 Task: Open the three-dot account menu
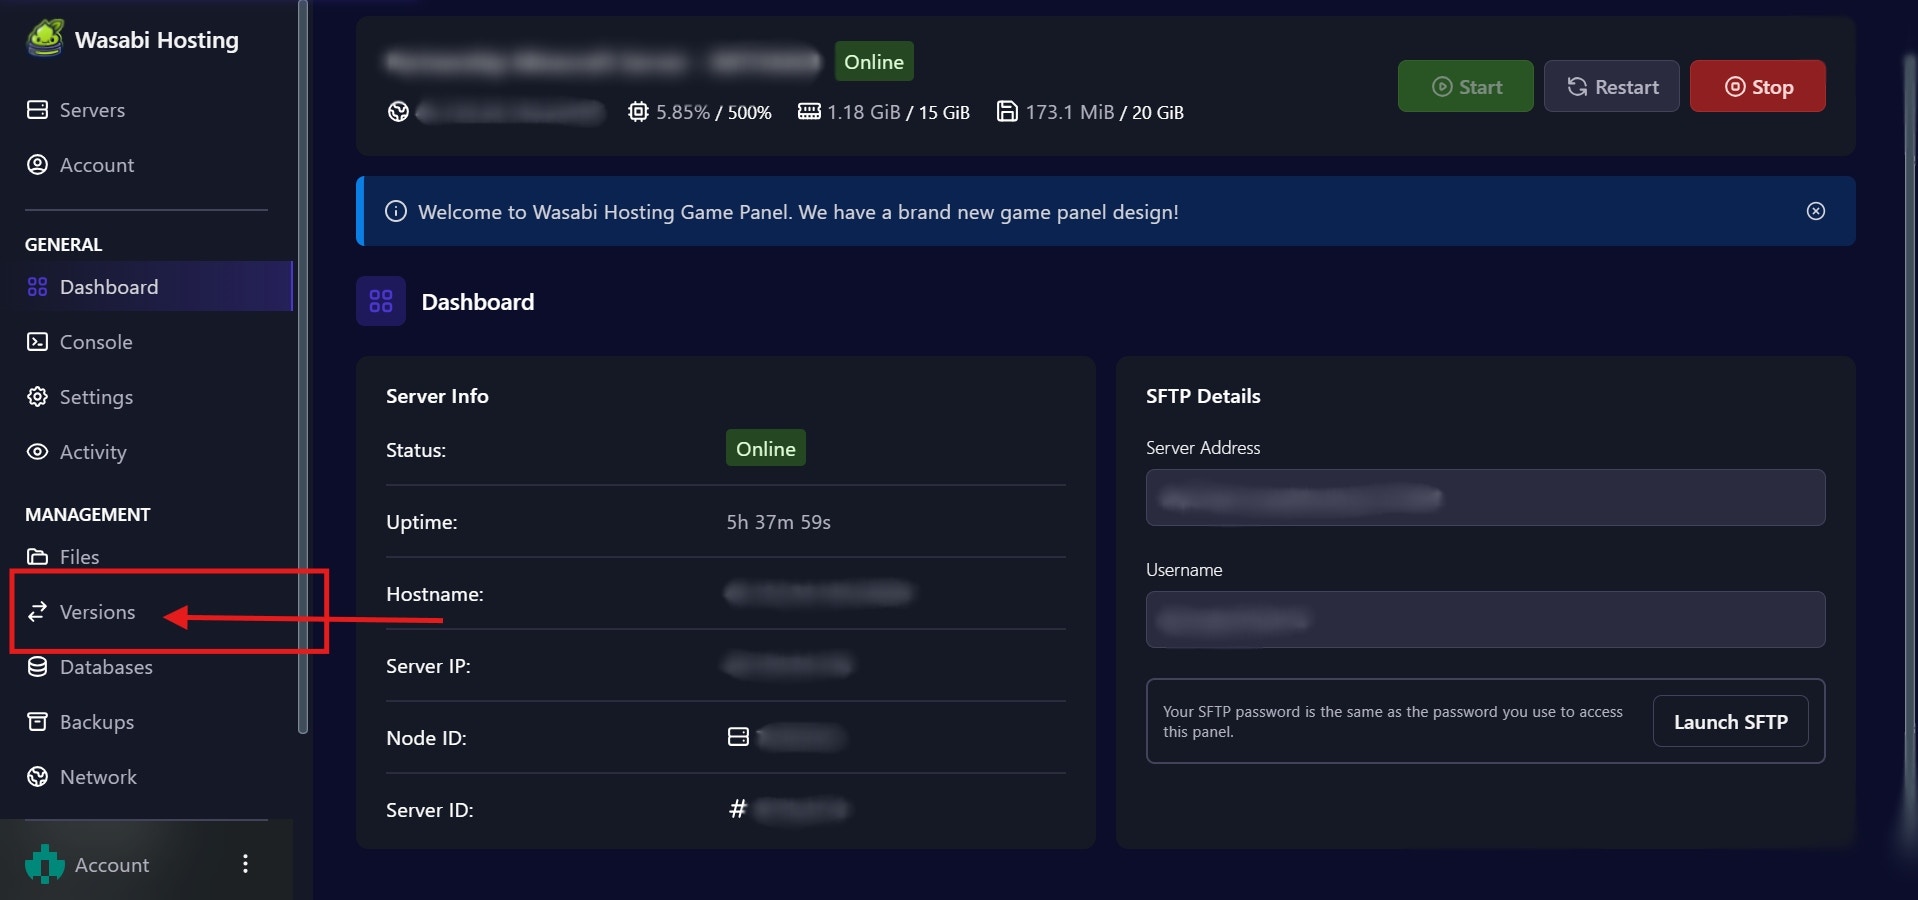[245, 864]
